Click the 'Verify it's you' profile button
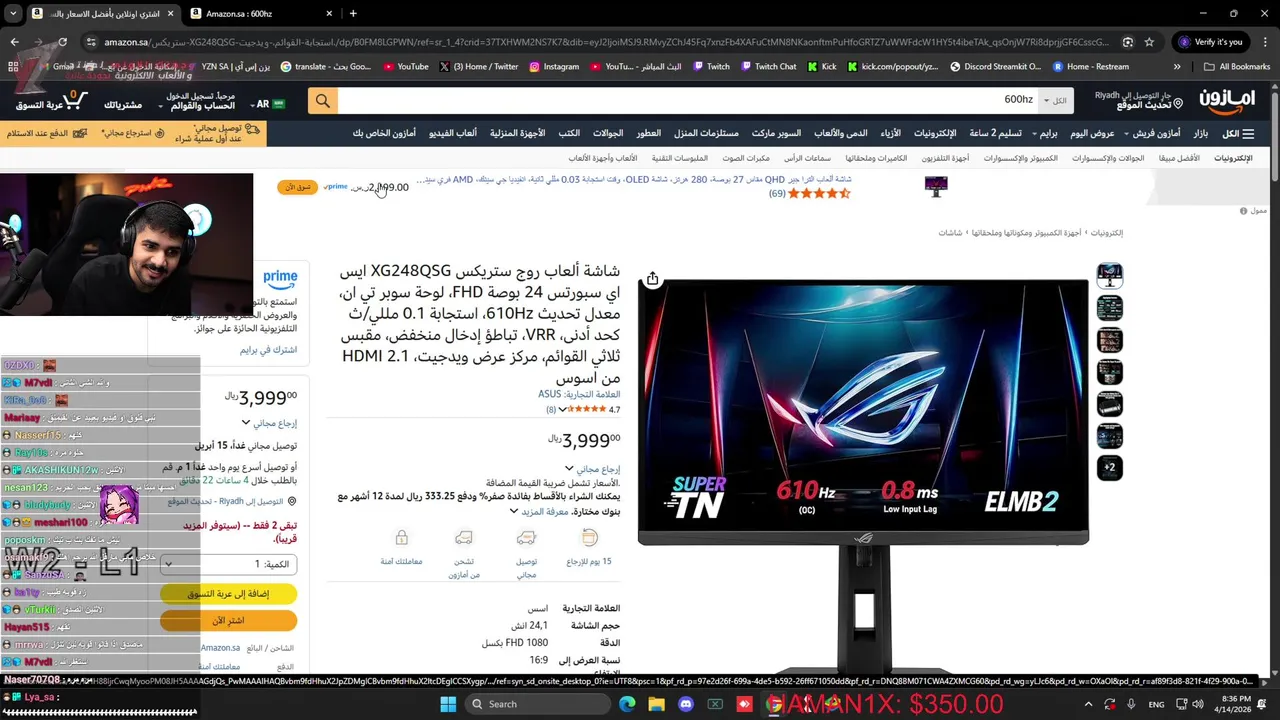The width and height of the screenshot is (1280, 720). point(1210,42)
